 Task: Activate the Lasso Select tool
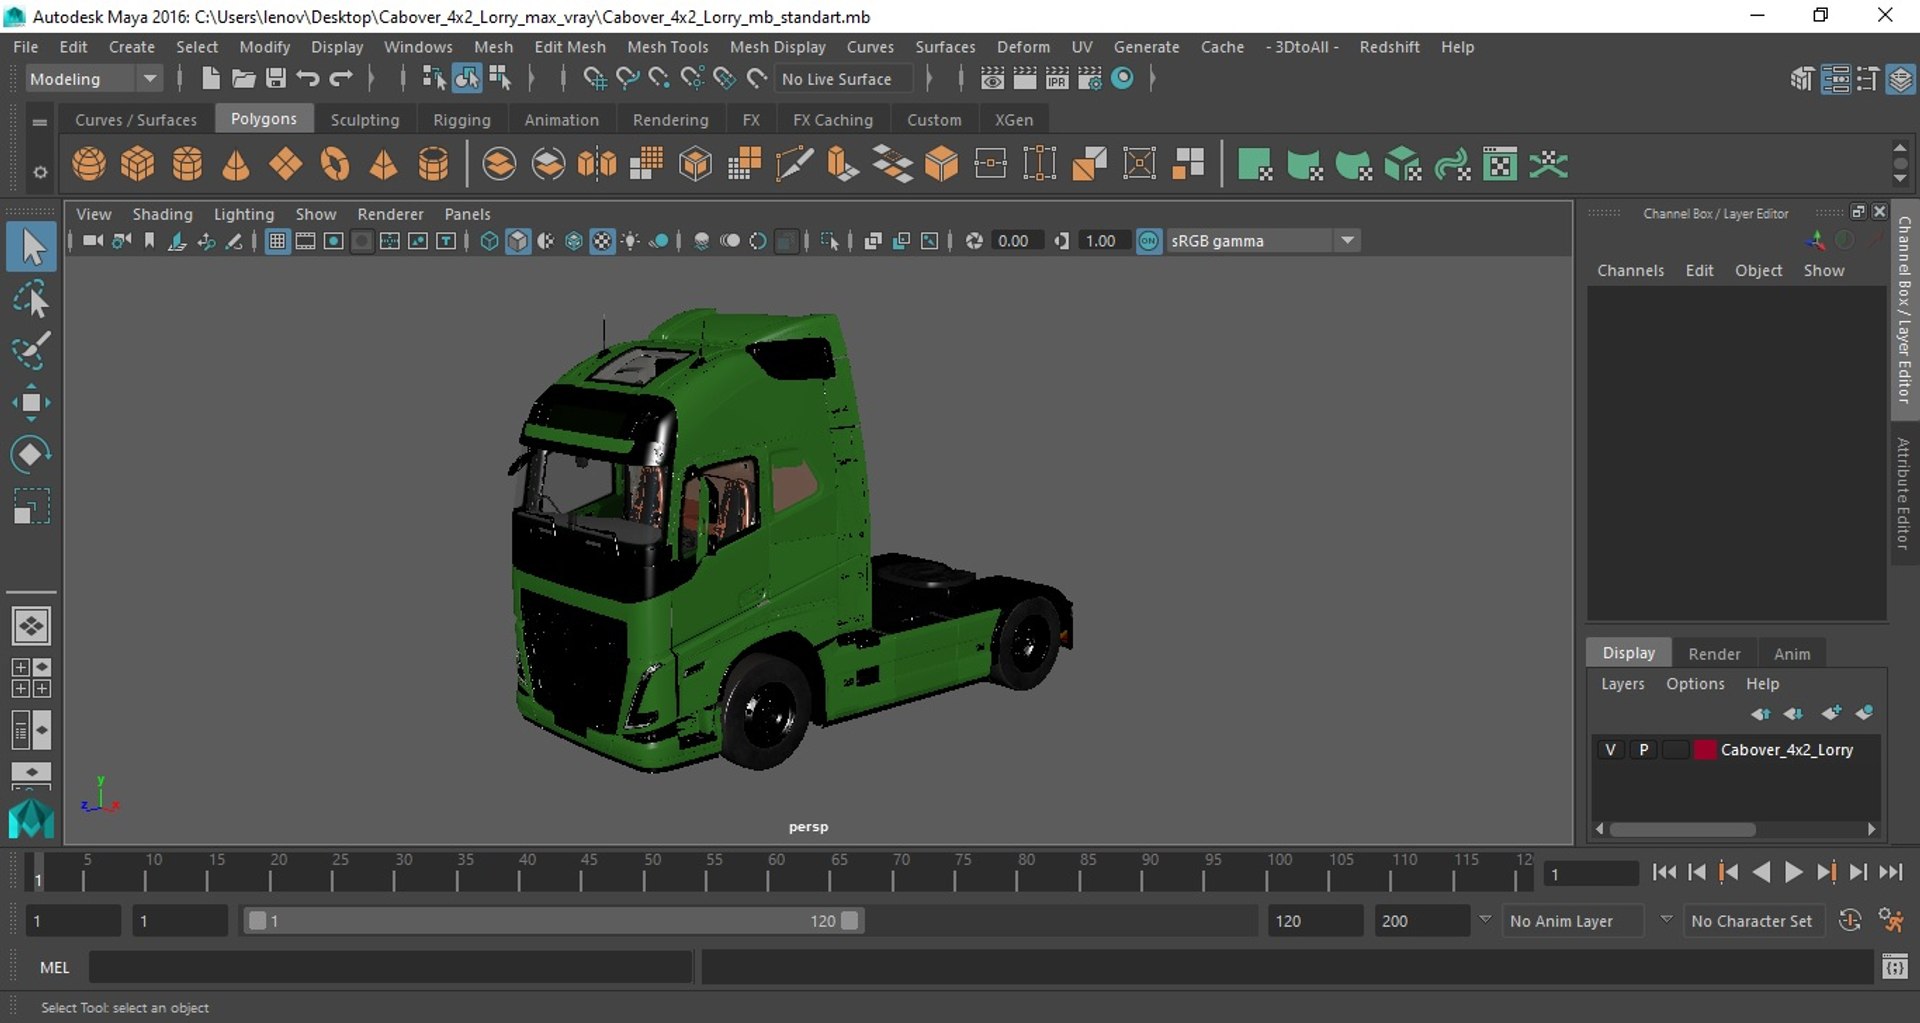click(x=31, y=299)
